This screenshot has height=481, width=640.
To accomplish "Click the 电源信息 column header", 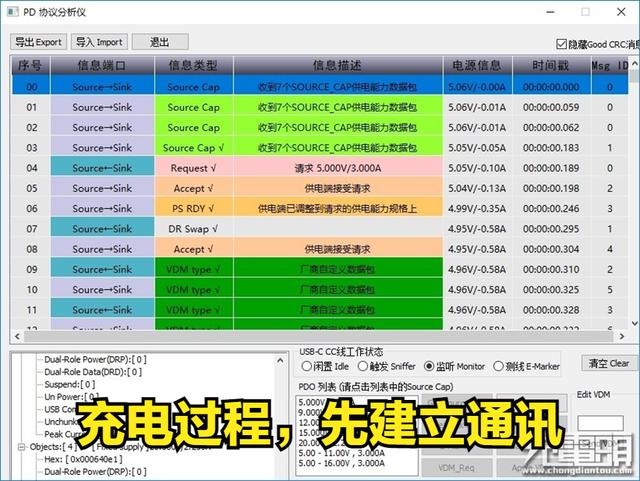I will tap(477, 65).
